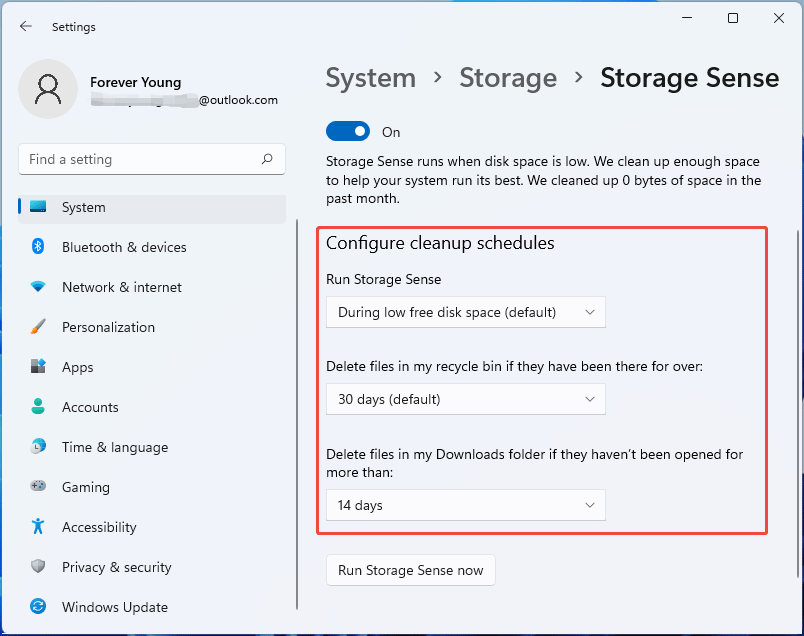
Task: Click the search magnifier icon
Action: pos(267,159)
